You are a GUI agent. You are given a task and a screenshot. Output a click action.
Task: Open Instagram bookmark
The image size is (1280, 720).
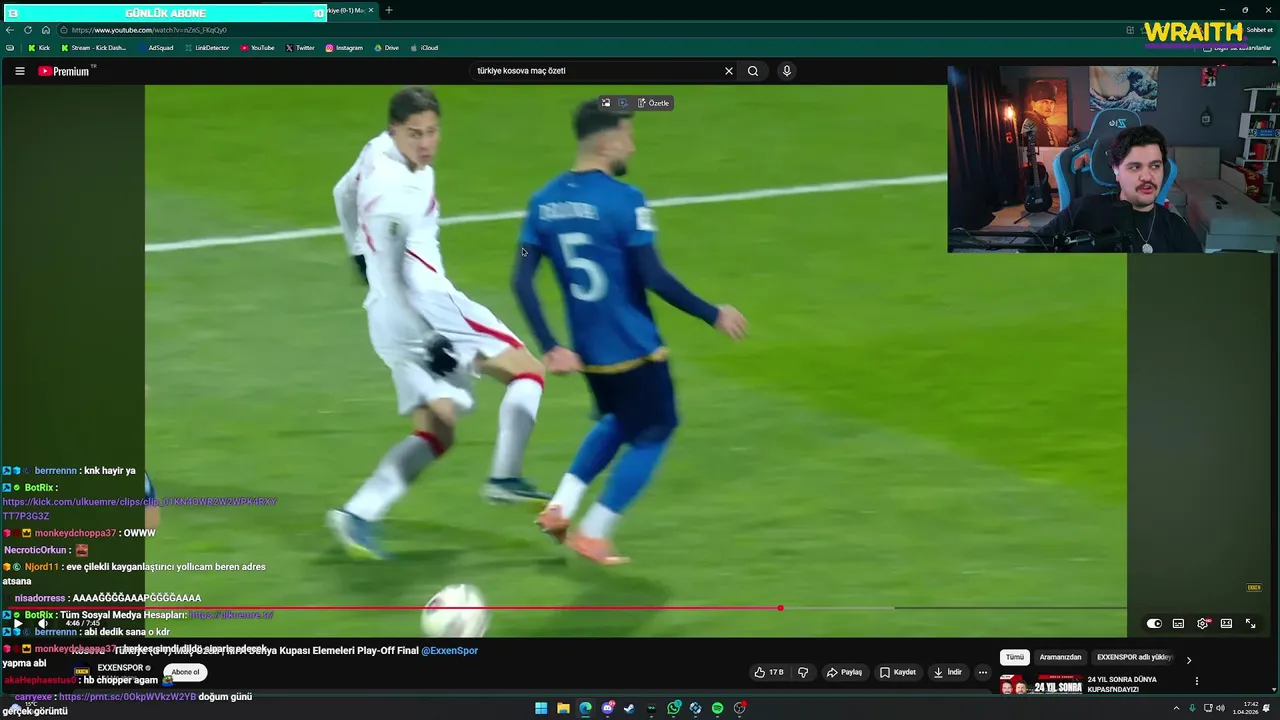344,48
